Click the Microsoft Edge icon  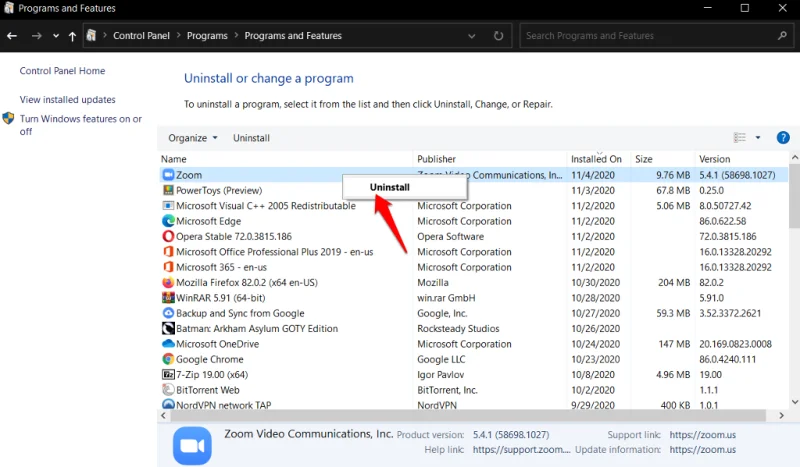(x=168, y=220)
